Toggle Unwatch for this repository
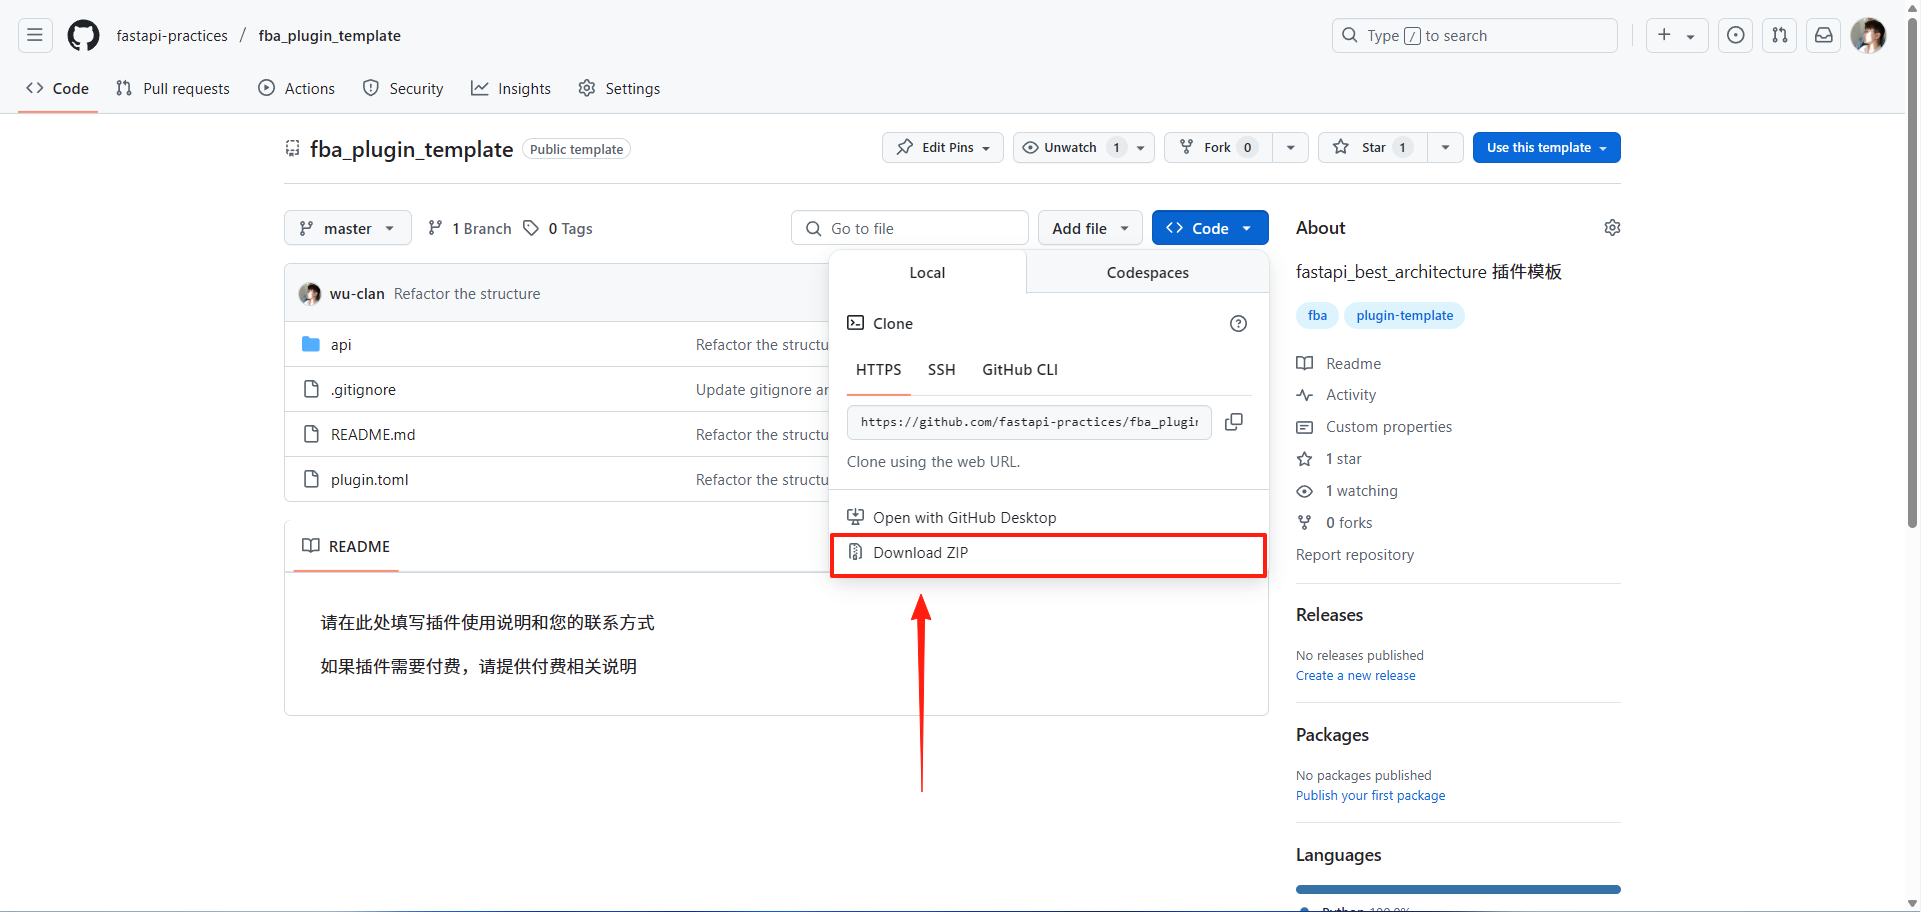Viewport: 1921px width, 912px height. [1070, 148]
